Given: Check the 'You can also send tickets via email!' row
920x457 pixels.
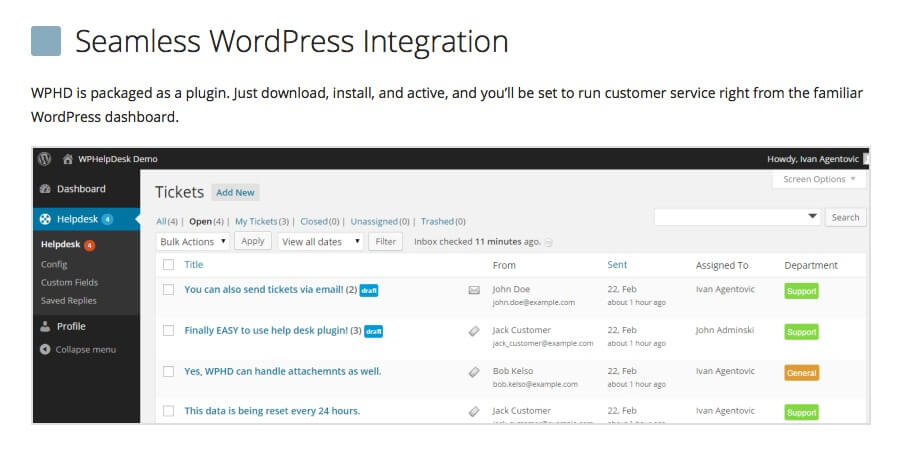Looking at the screenshot, I should click(168, 289).
